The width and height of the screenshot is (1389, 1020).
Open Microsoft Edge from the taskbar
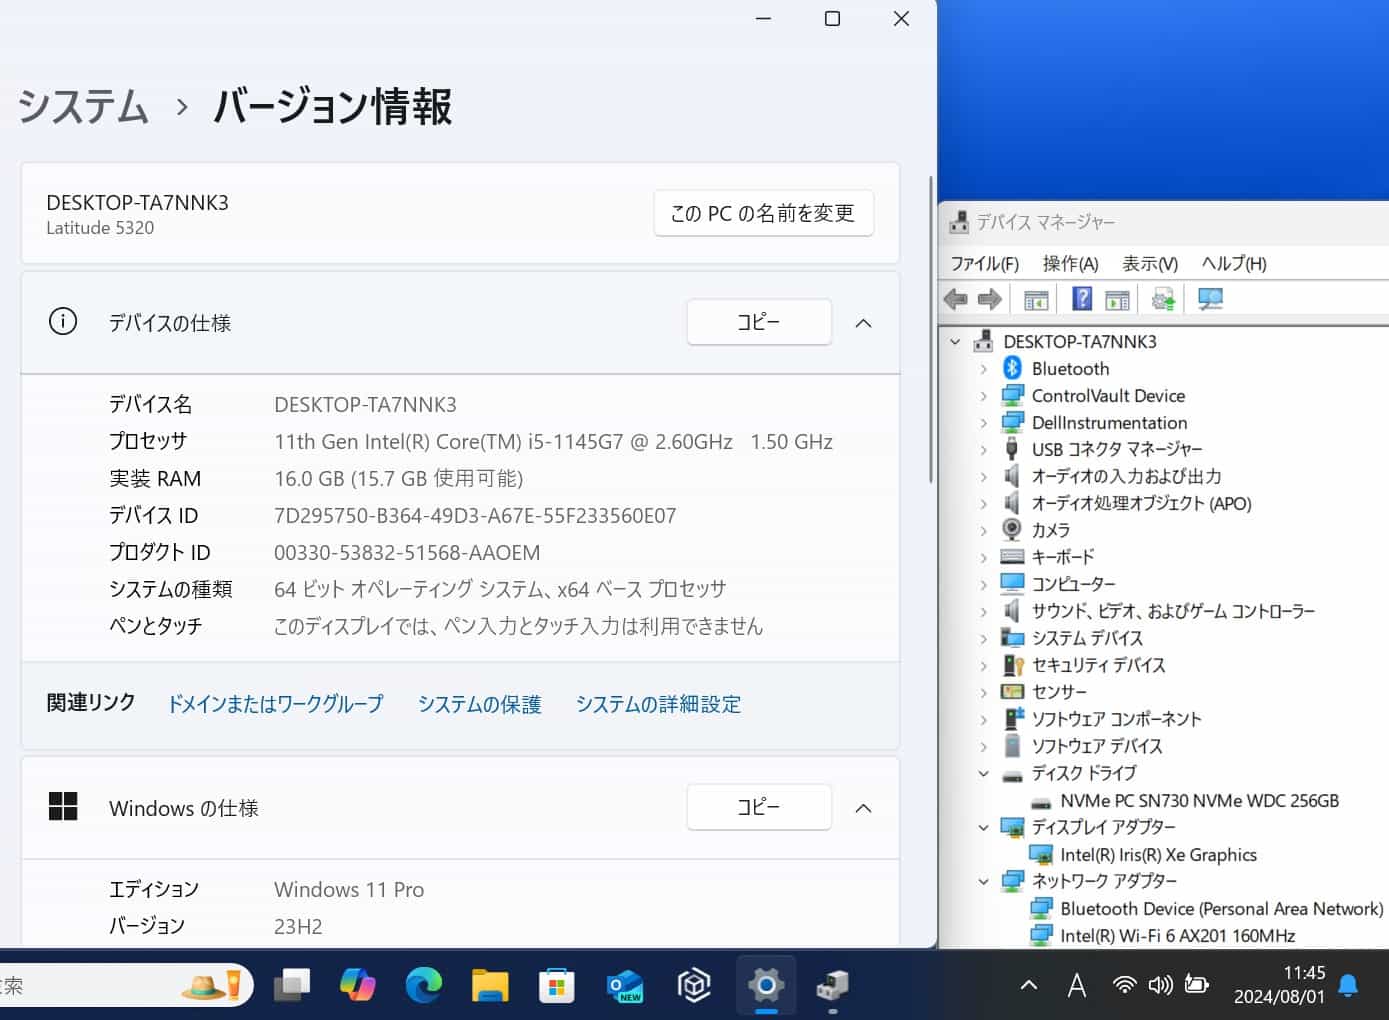[x=424, y=986]
